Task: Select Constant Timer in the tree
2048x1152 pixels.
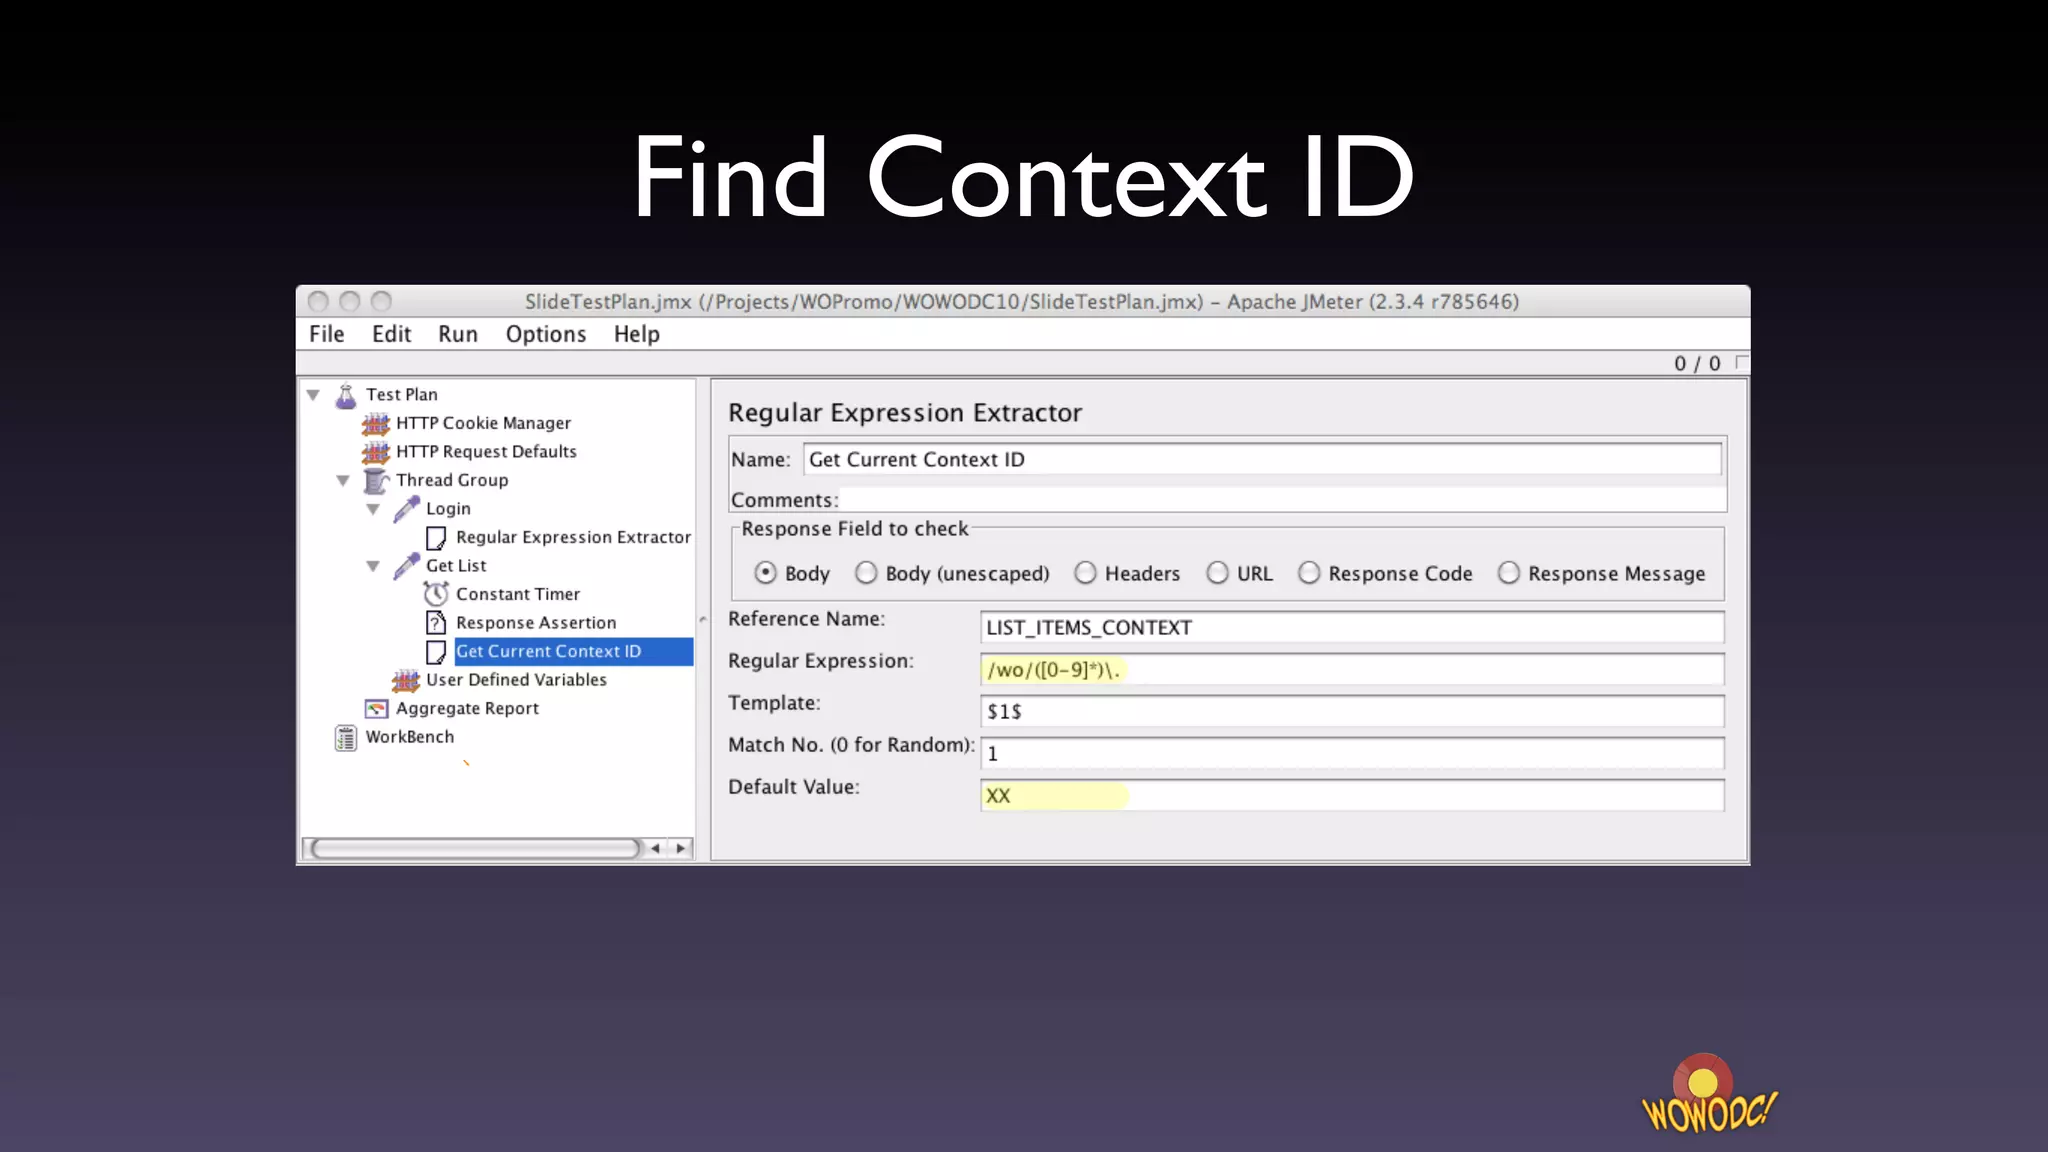Action: (518, 594)
